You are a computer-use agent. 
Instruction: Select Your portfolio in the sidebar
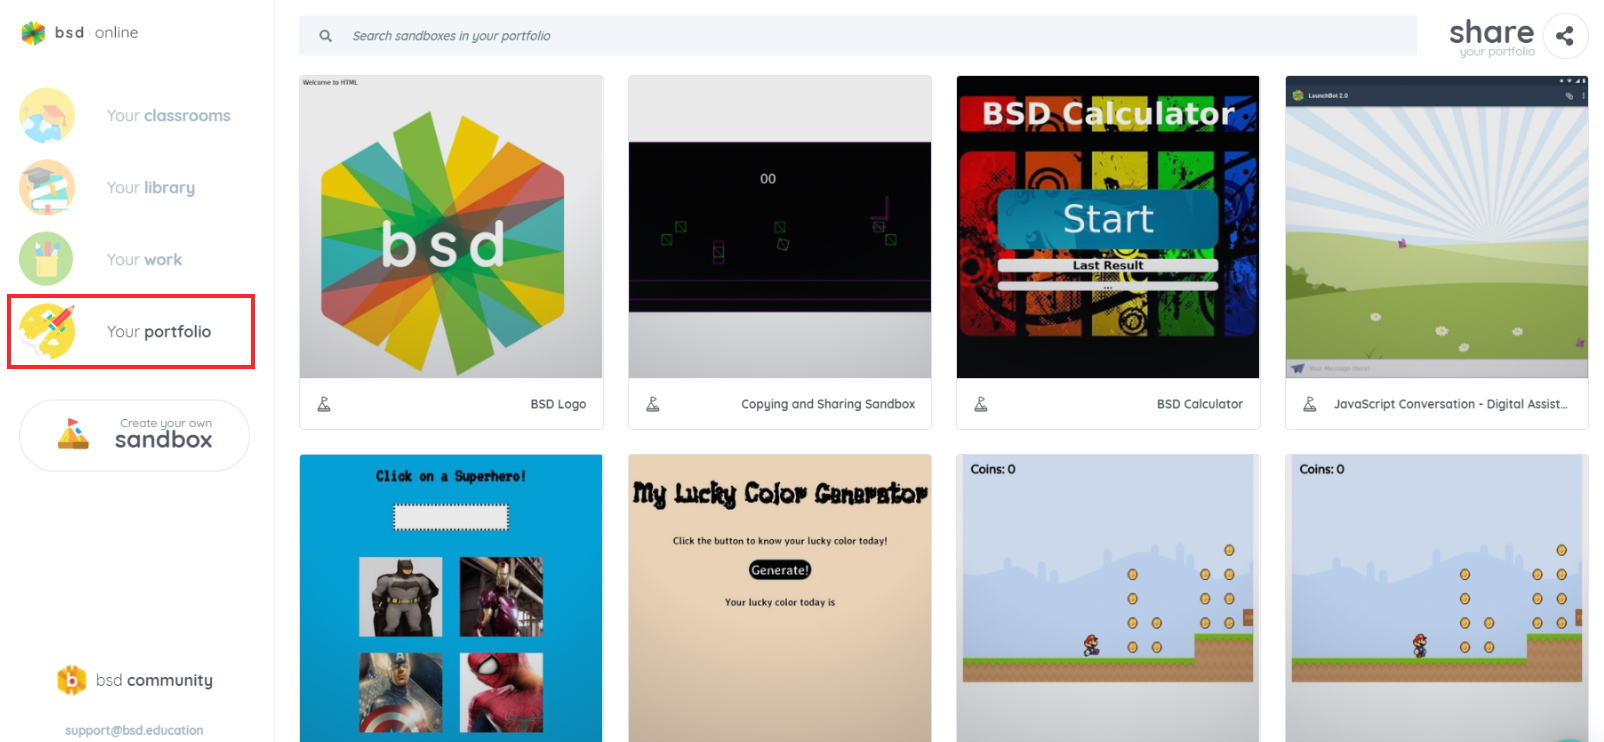click(131, 331)
